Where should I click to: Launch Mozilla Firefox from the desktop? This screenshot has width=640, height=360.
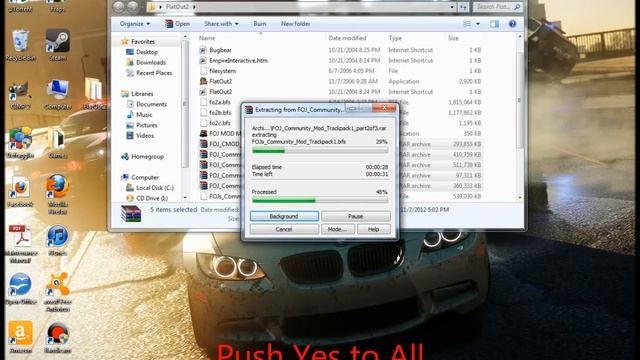click(57, 195)
